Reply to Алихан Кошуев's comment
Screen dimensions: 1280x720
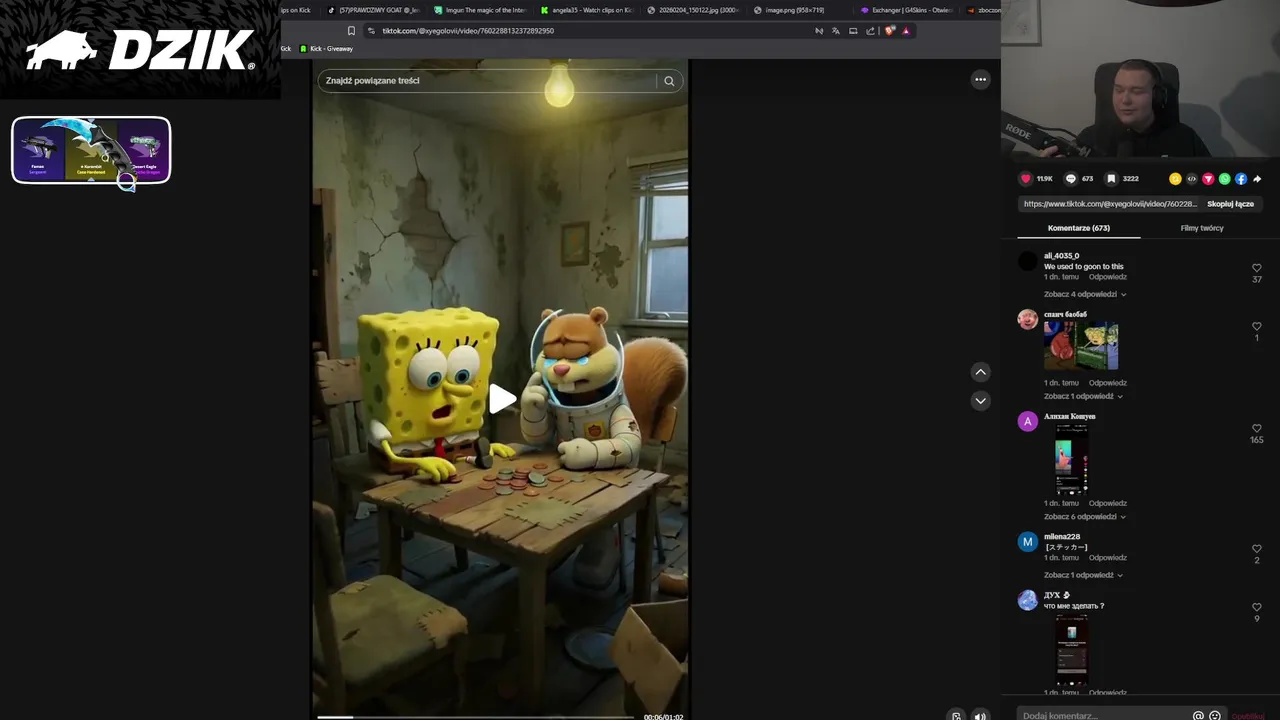pos(1108,504)
